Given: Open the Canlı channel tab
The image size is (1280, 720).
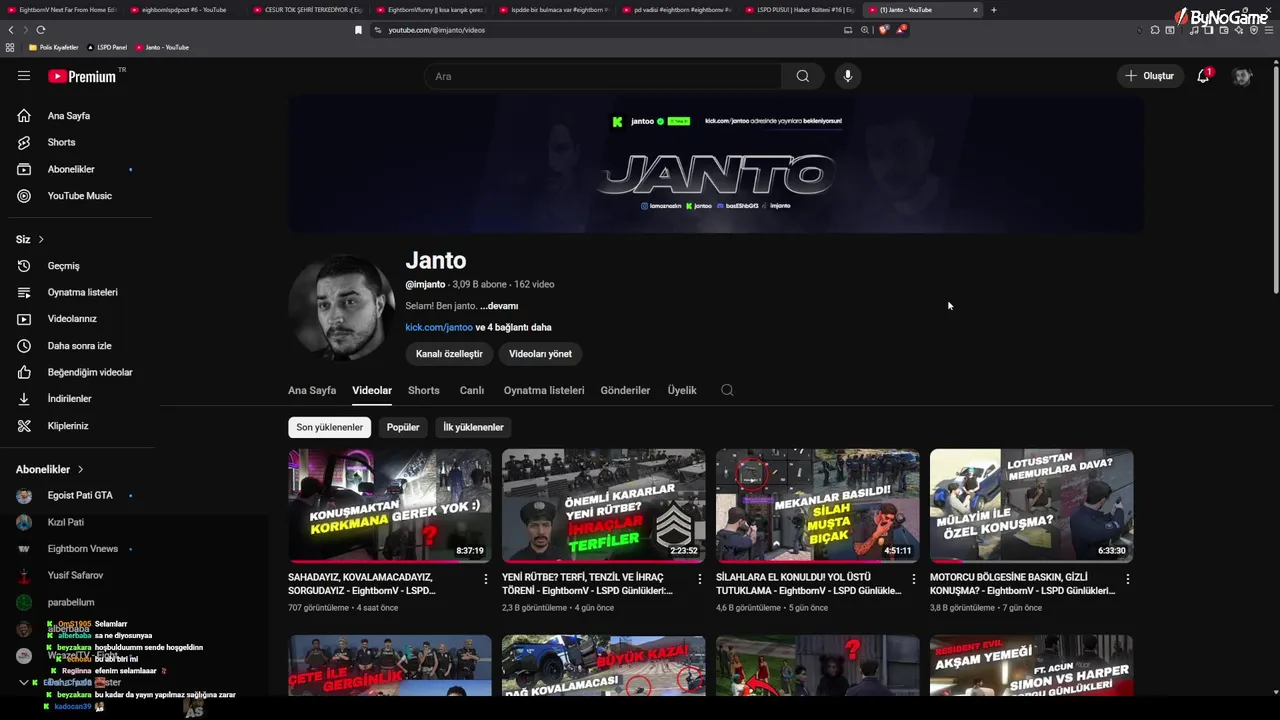Looking at the screenshot, I should [x=471, y=390].
